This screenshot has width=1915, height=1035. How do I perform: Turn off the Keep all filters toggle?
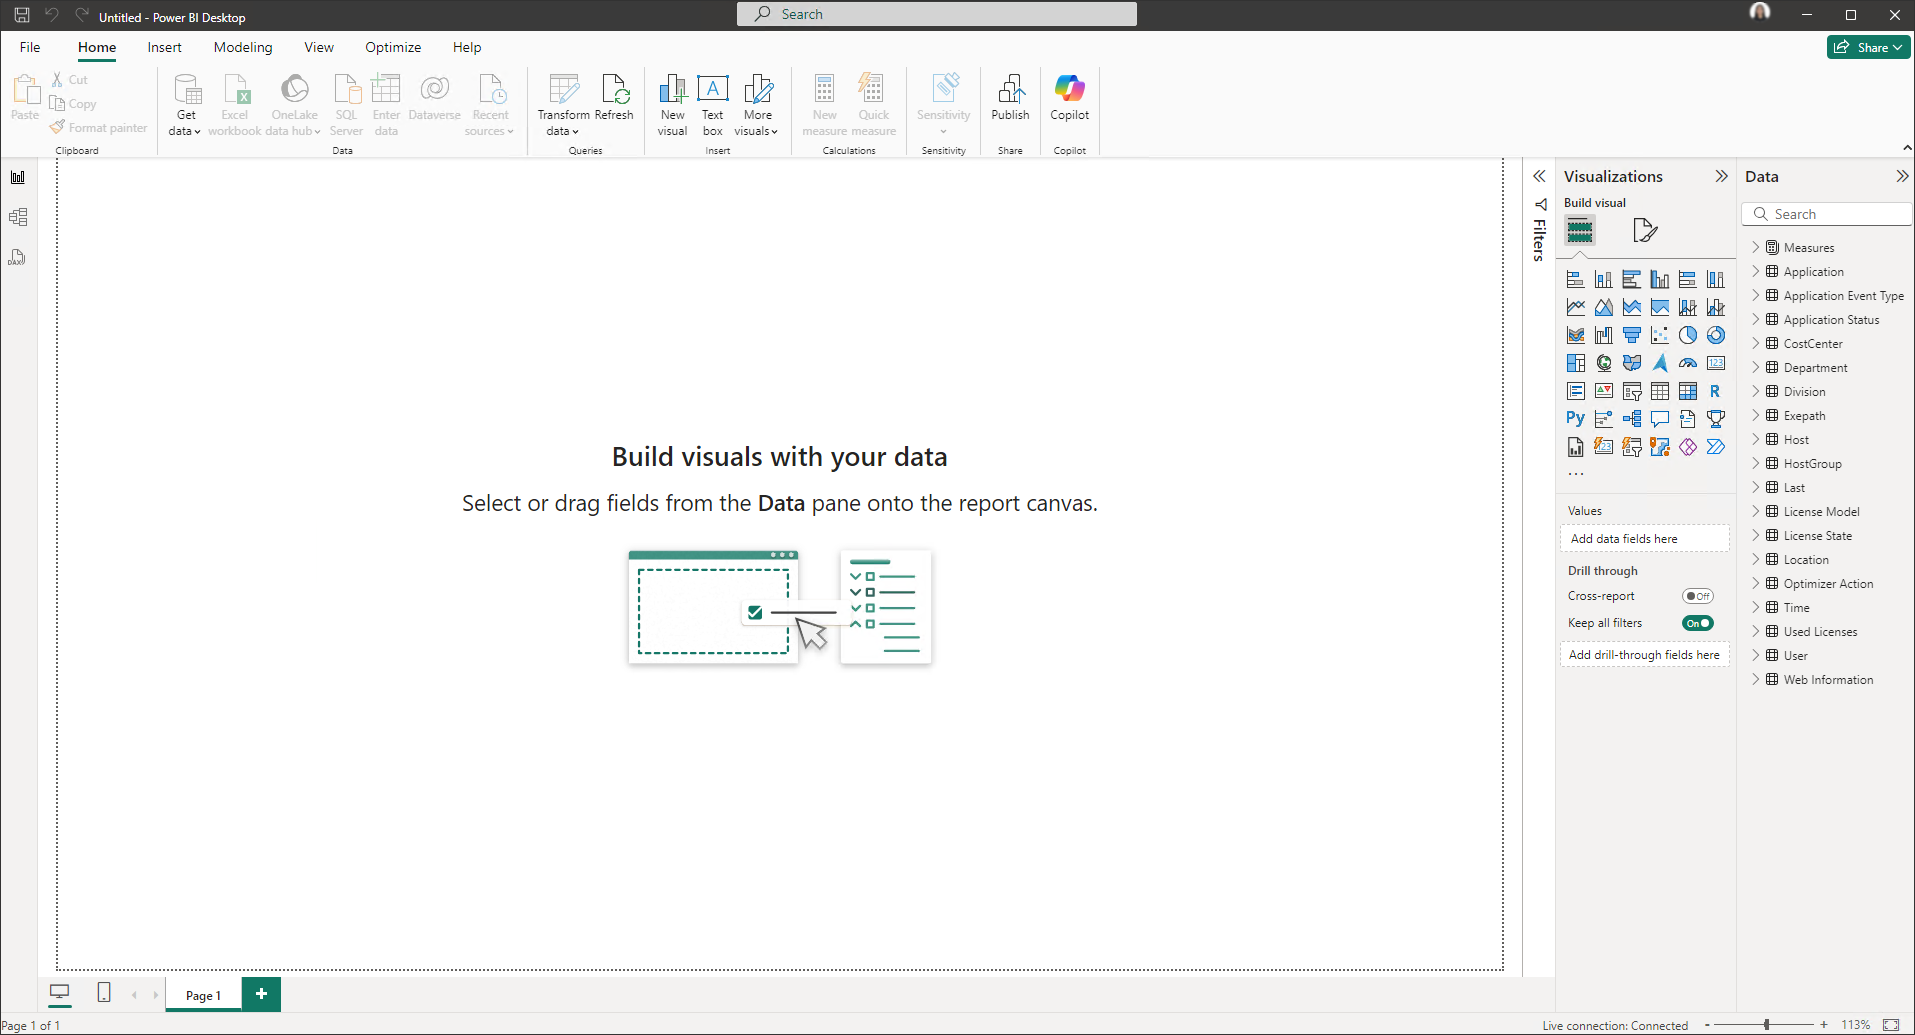point(1697,622)
